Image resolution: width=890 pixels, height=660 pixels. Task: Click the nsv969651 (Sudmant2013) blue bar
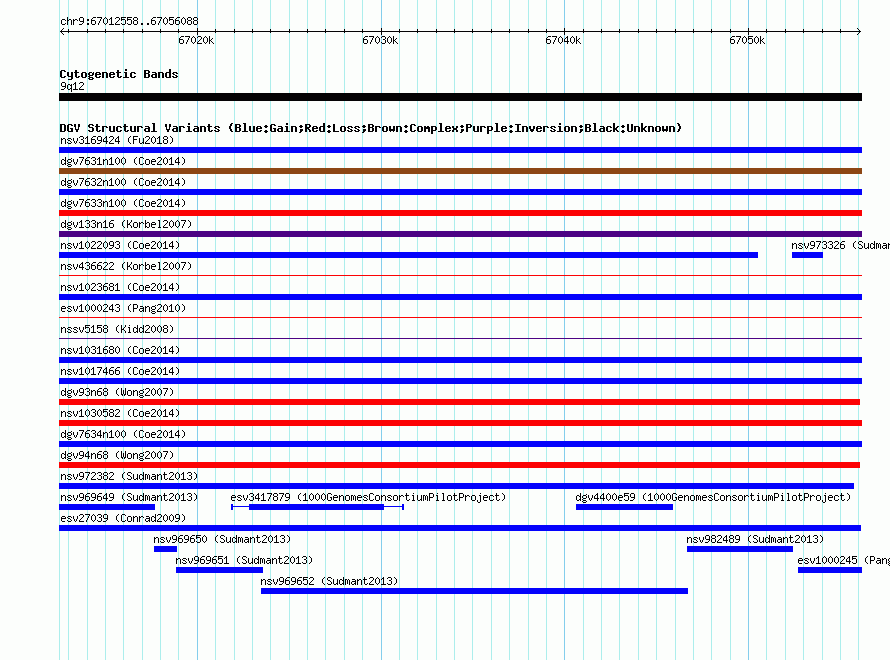219,570
